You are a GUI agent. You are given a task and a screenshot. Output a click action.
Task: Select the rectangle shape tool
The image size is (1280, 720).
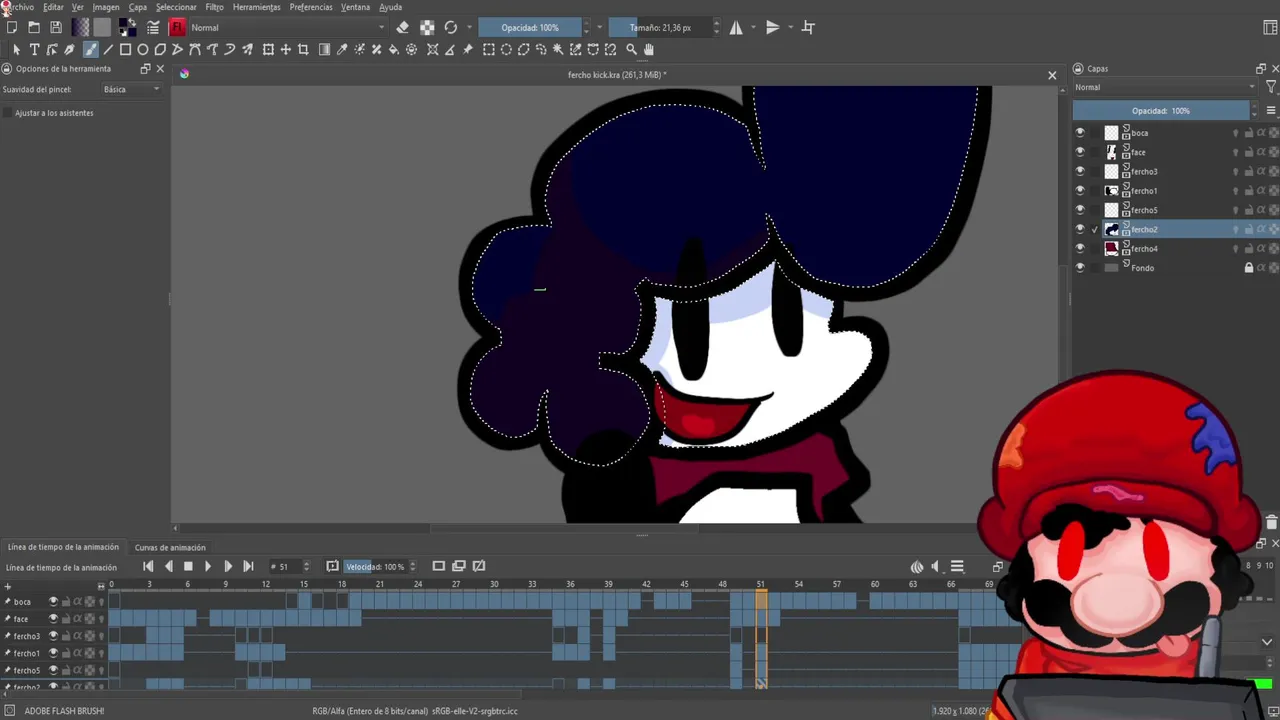[x=125, y=49]
